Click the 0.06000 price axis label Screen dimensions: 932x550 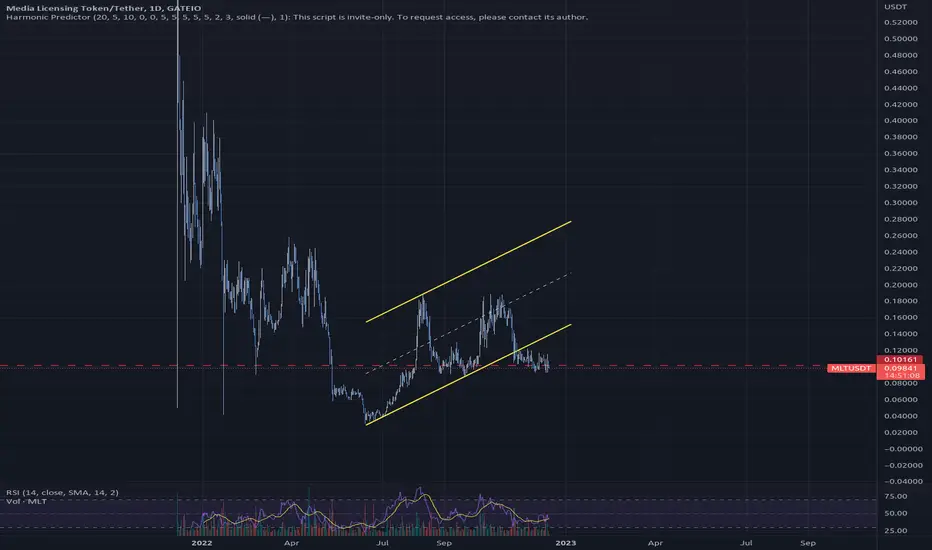(900, 400)
